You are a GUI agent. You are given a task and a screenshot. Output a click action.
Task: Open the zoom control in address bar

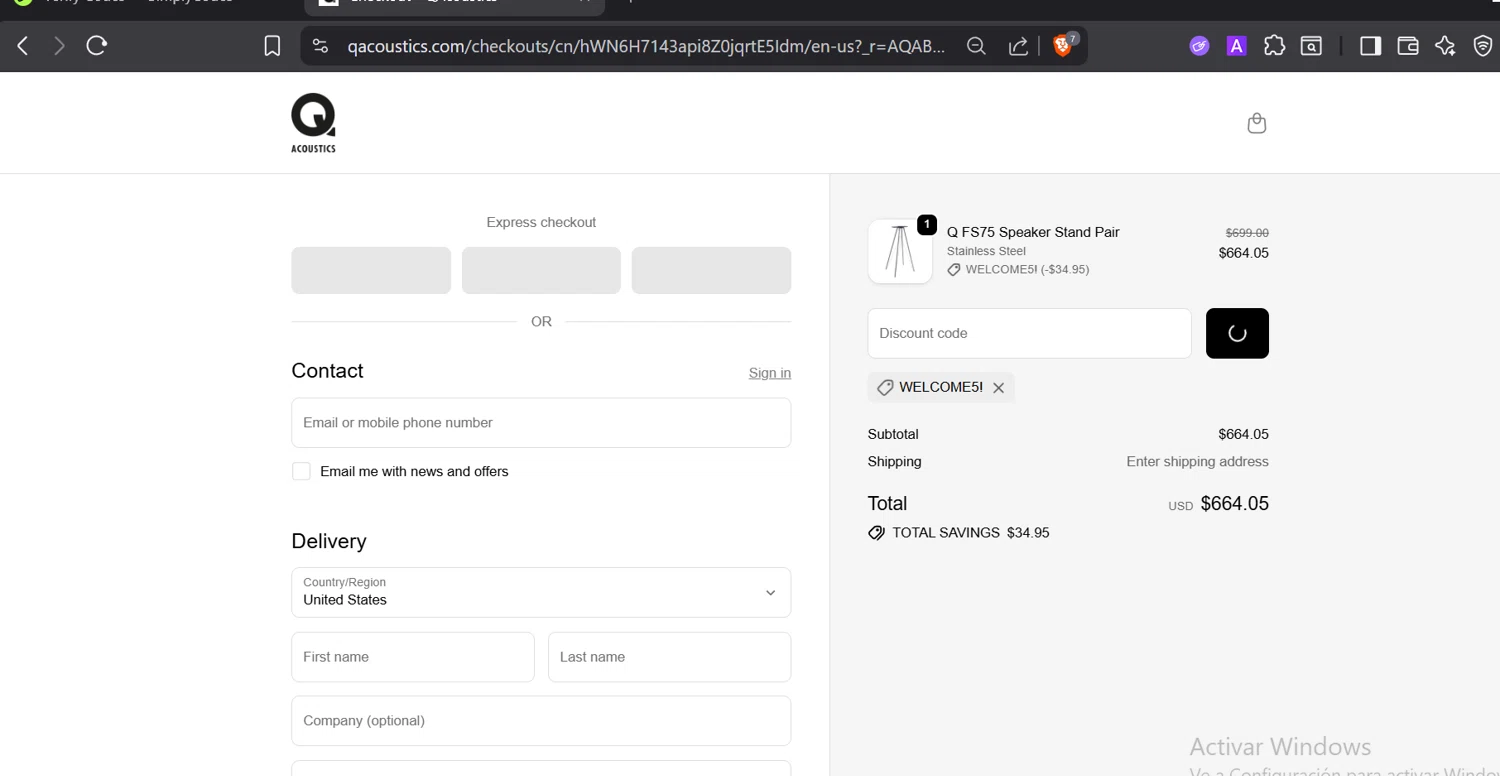pyautogui.click(x=976, y=46)
